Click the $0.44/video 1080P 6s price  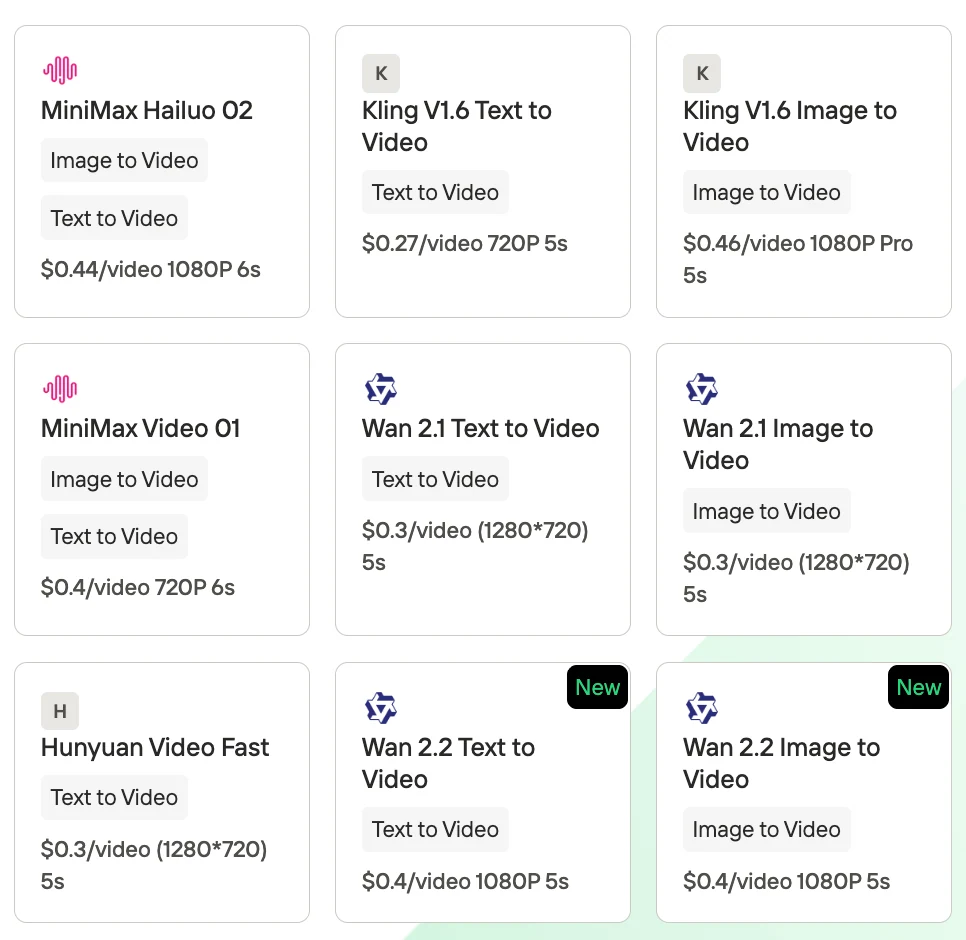coord(150,270)
